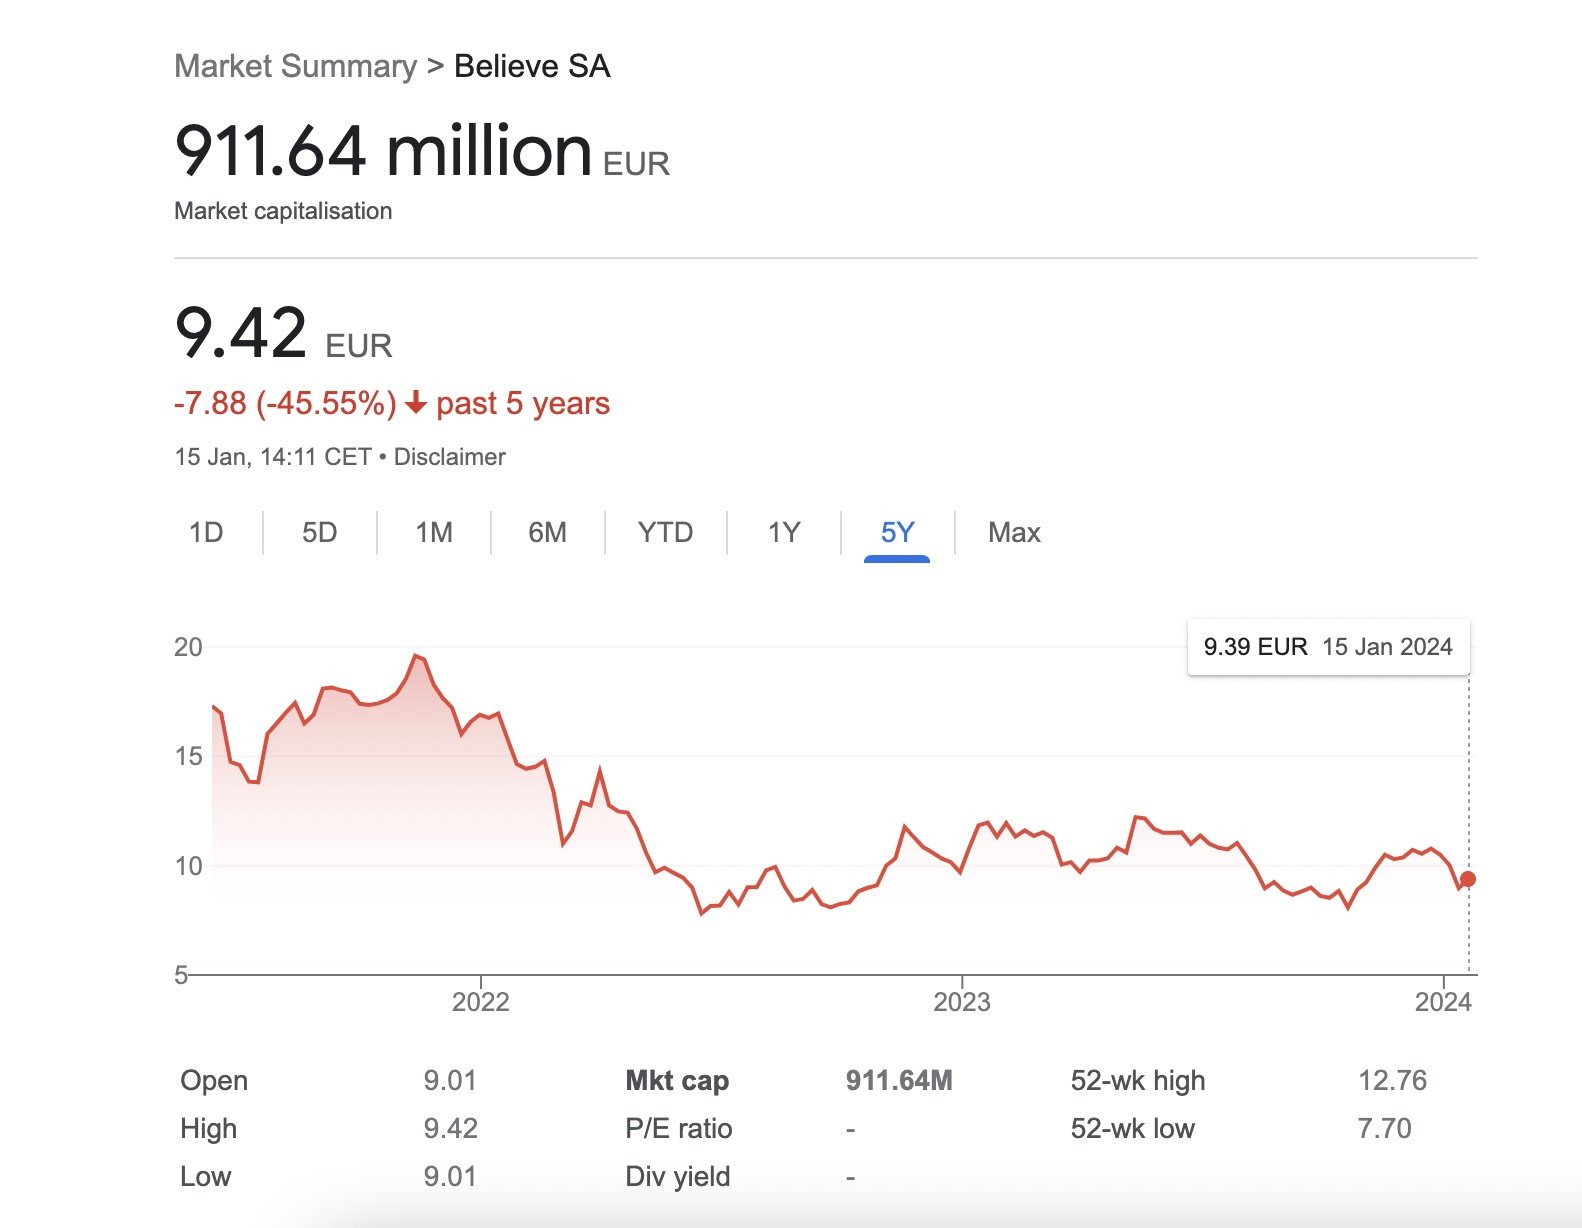The width and height of the screenshot is (1582, 1228).
Task: Click the 9.39 EUR tooltip box
Action: (x=1328, y=647)
